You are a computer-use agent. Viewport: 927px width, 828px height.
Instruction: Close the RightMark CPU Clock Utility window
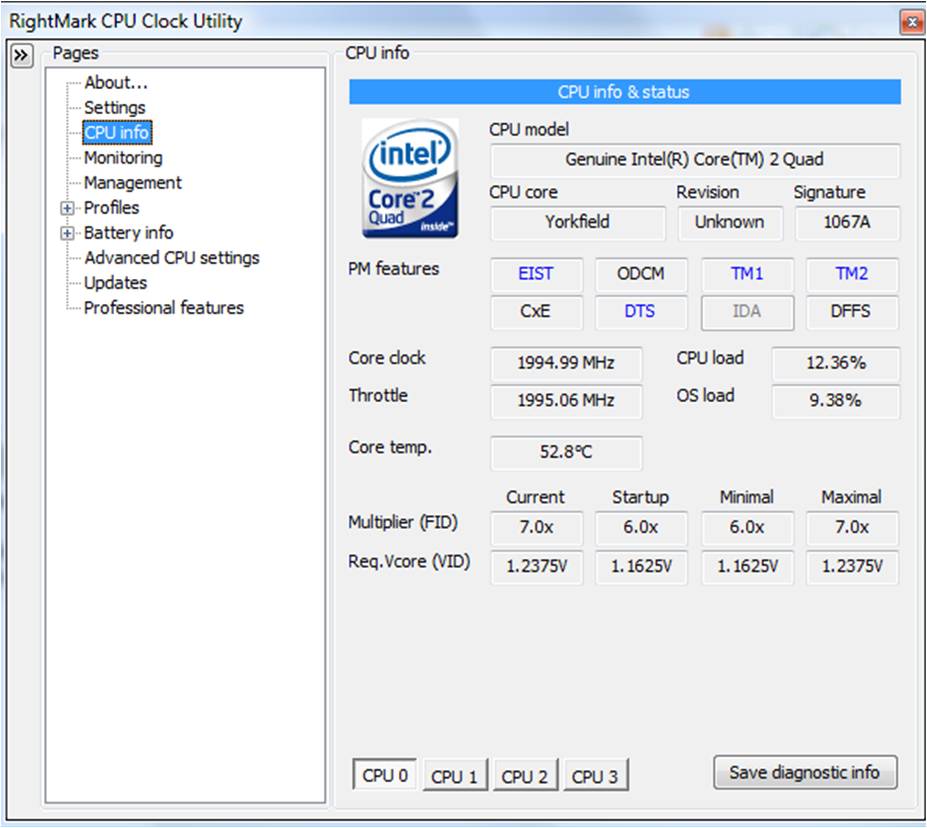click(x=911, y=22)
